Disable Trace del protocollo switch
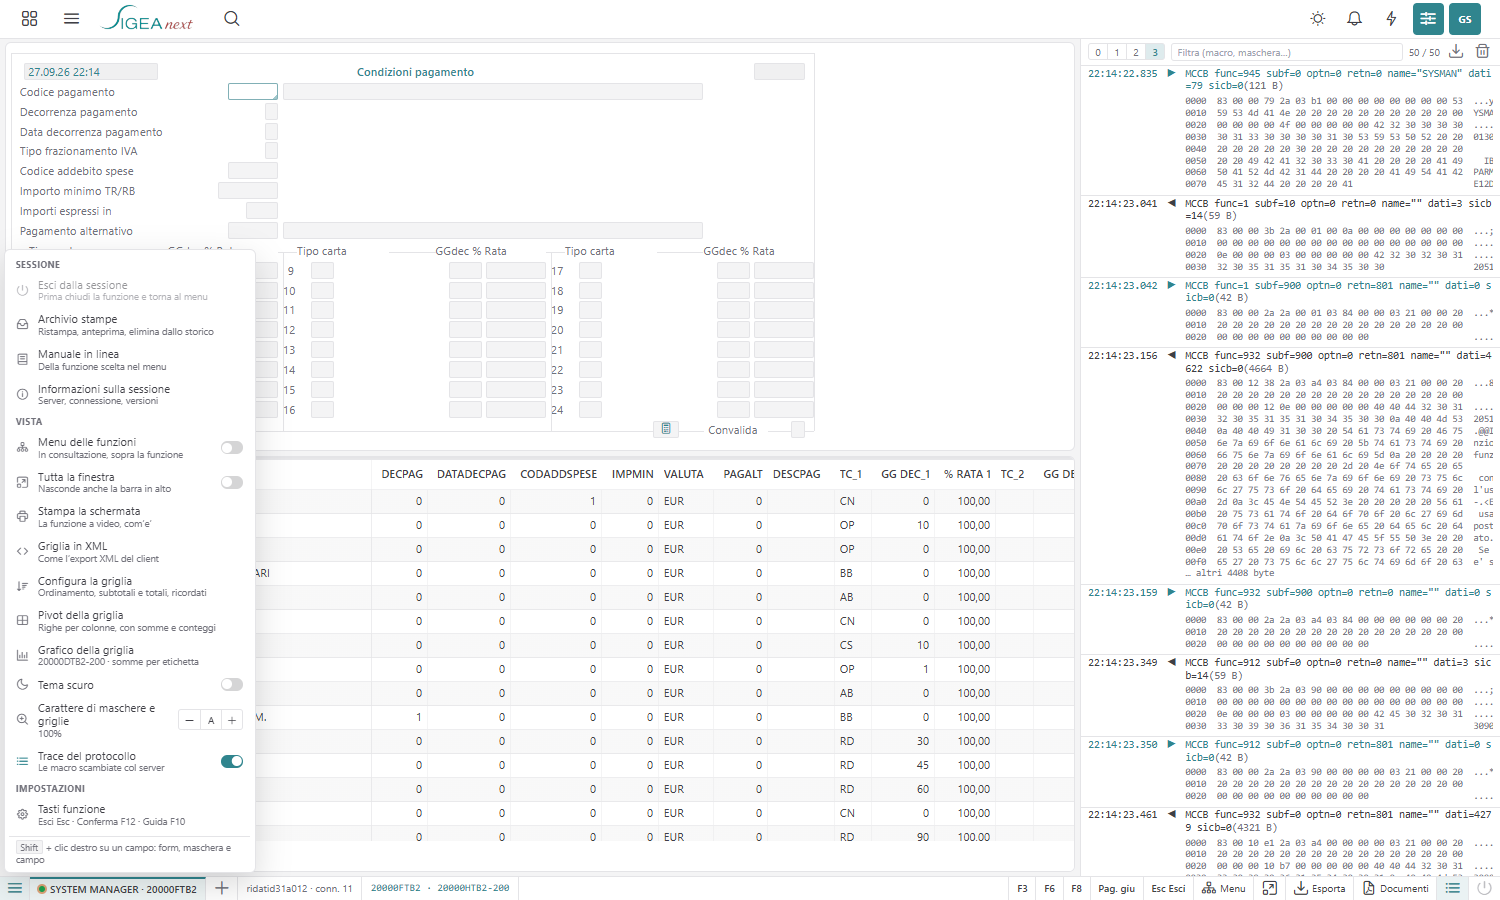 tap(232, 762)
